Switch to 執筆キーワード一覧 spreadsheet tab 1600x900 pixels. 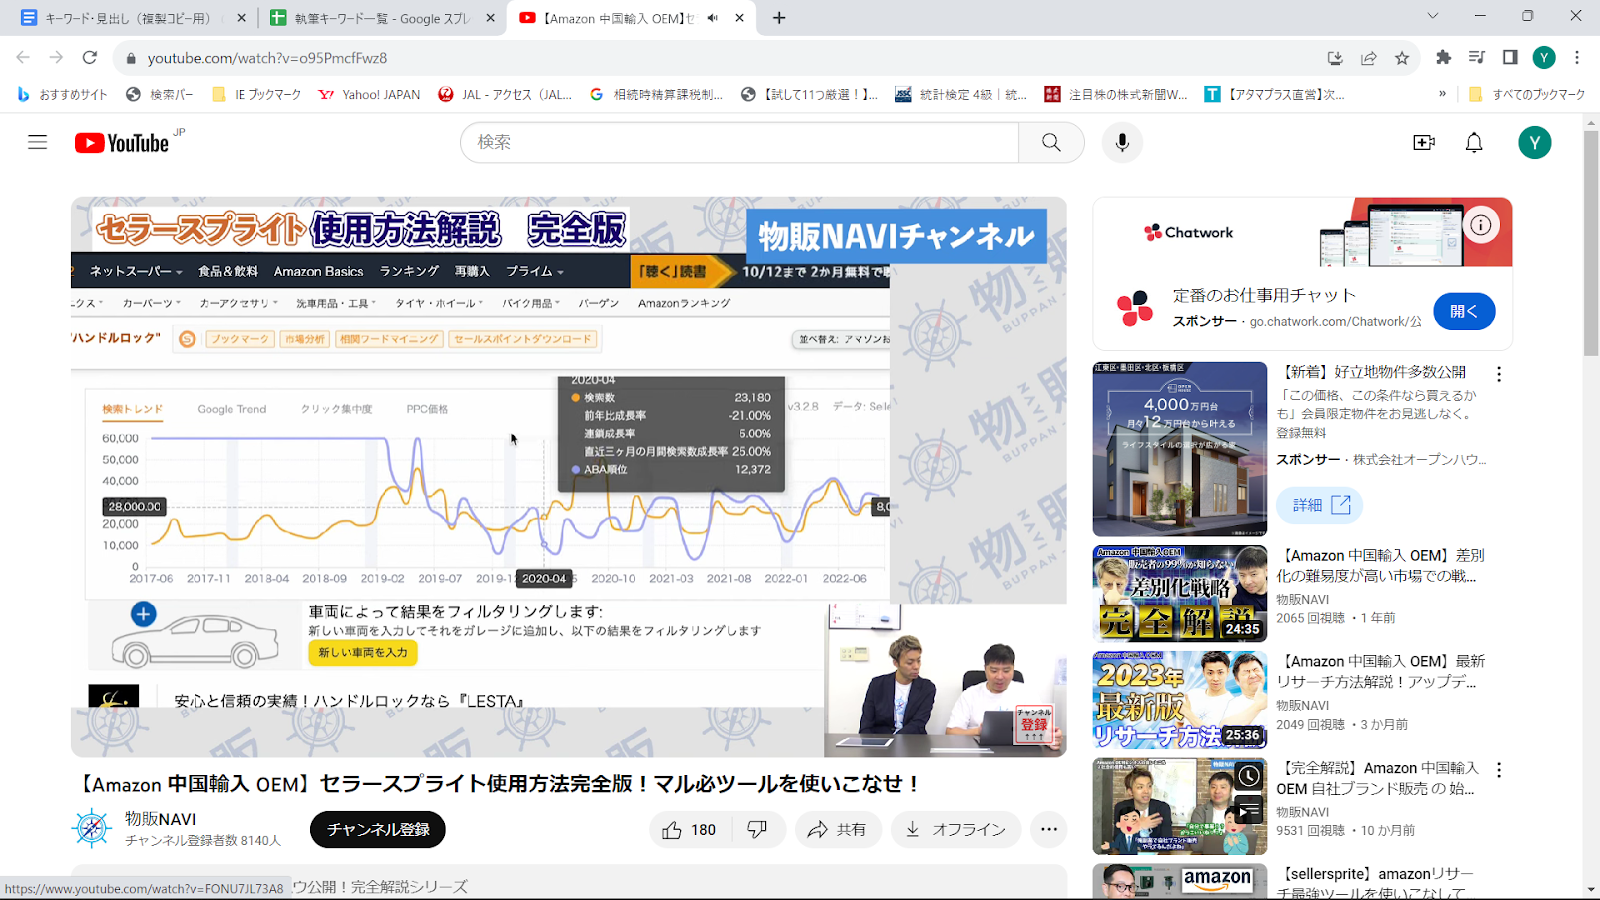pyautogui.click(x=382, y=18)
